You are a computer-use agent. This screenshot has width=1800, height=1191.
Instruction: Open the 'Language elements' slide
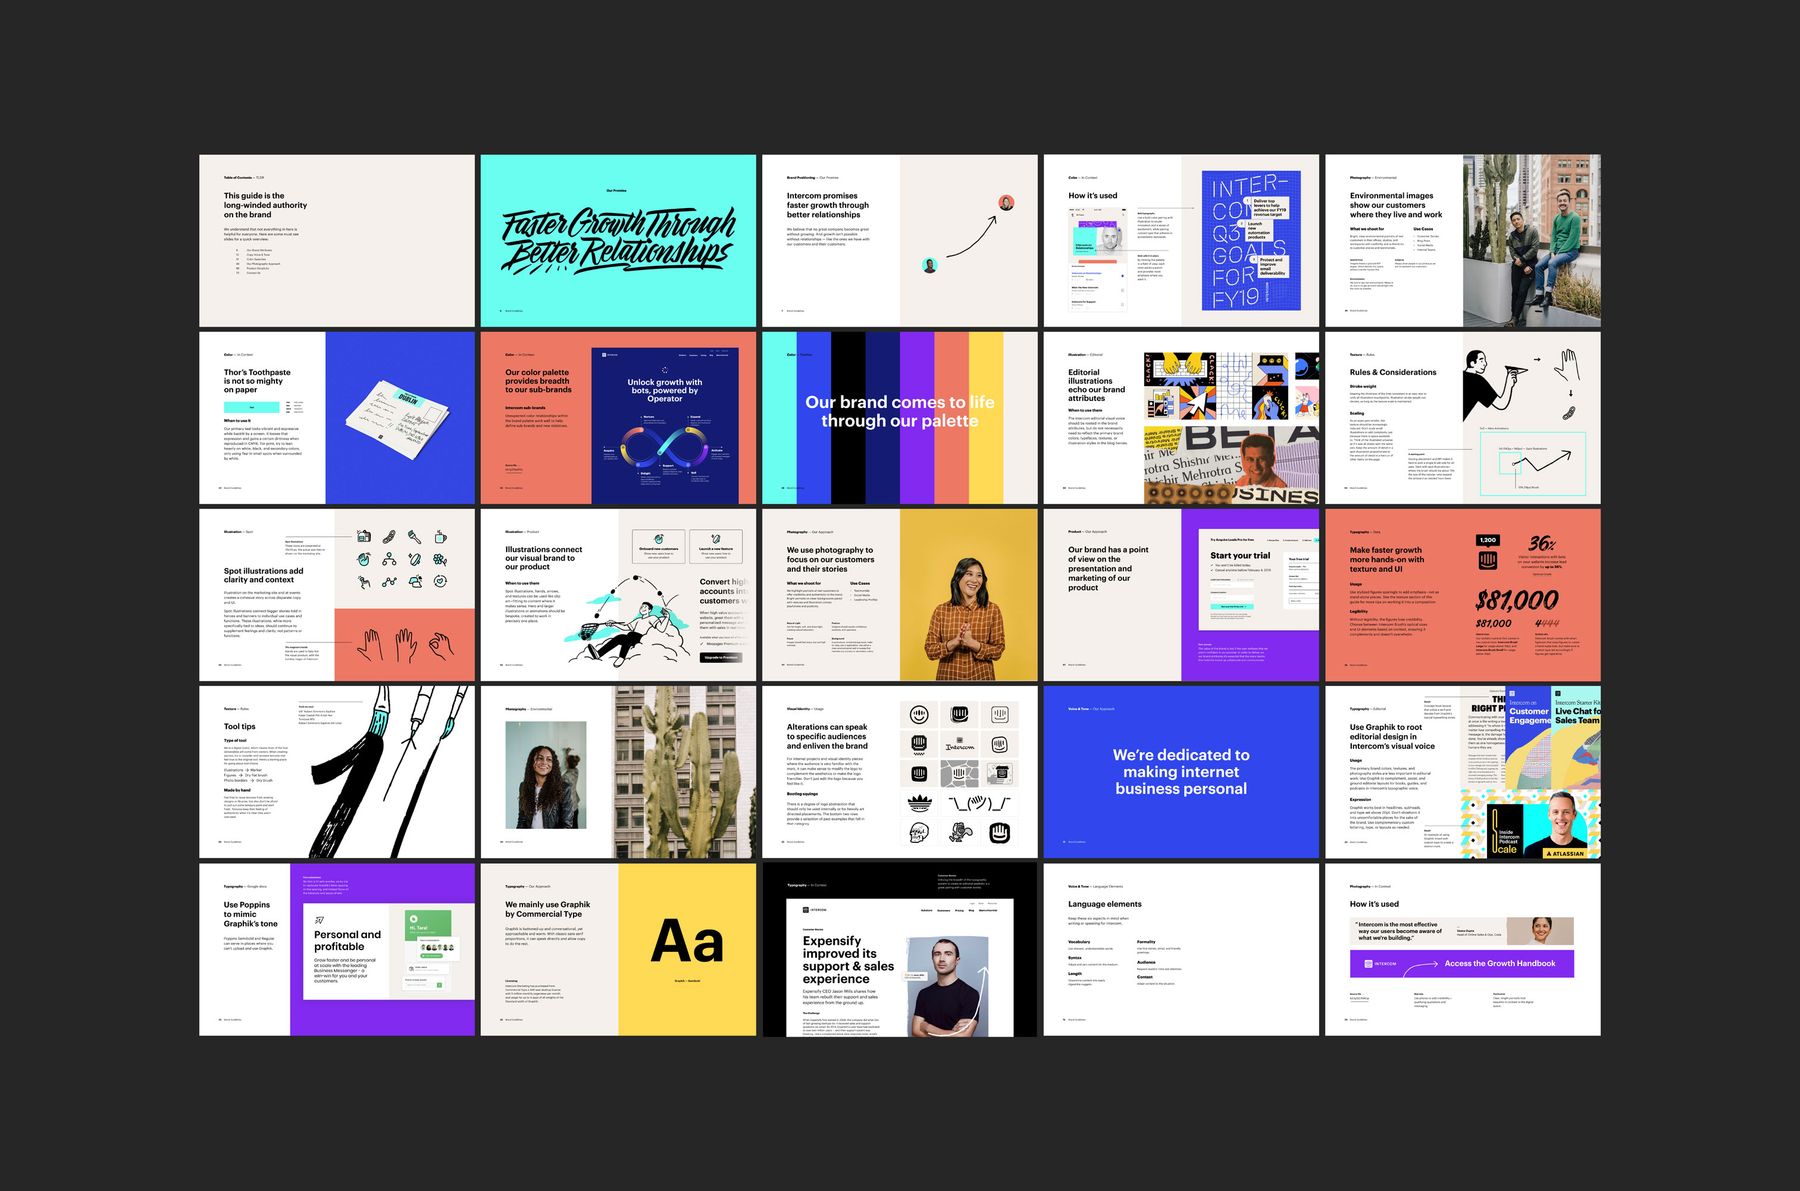(1181, 949)
